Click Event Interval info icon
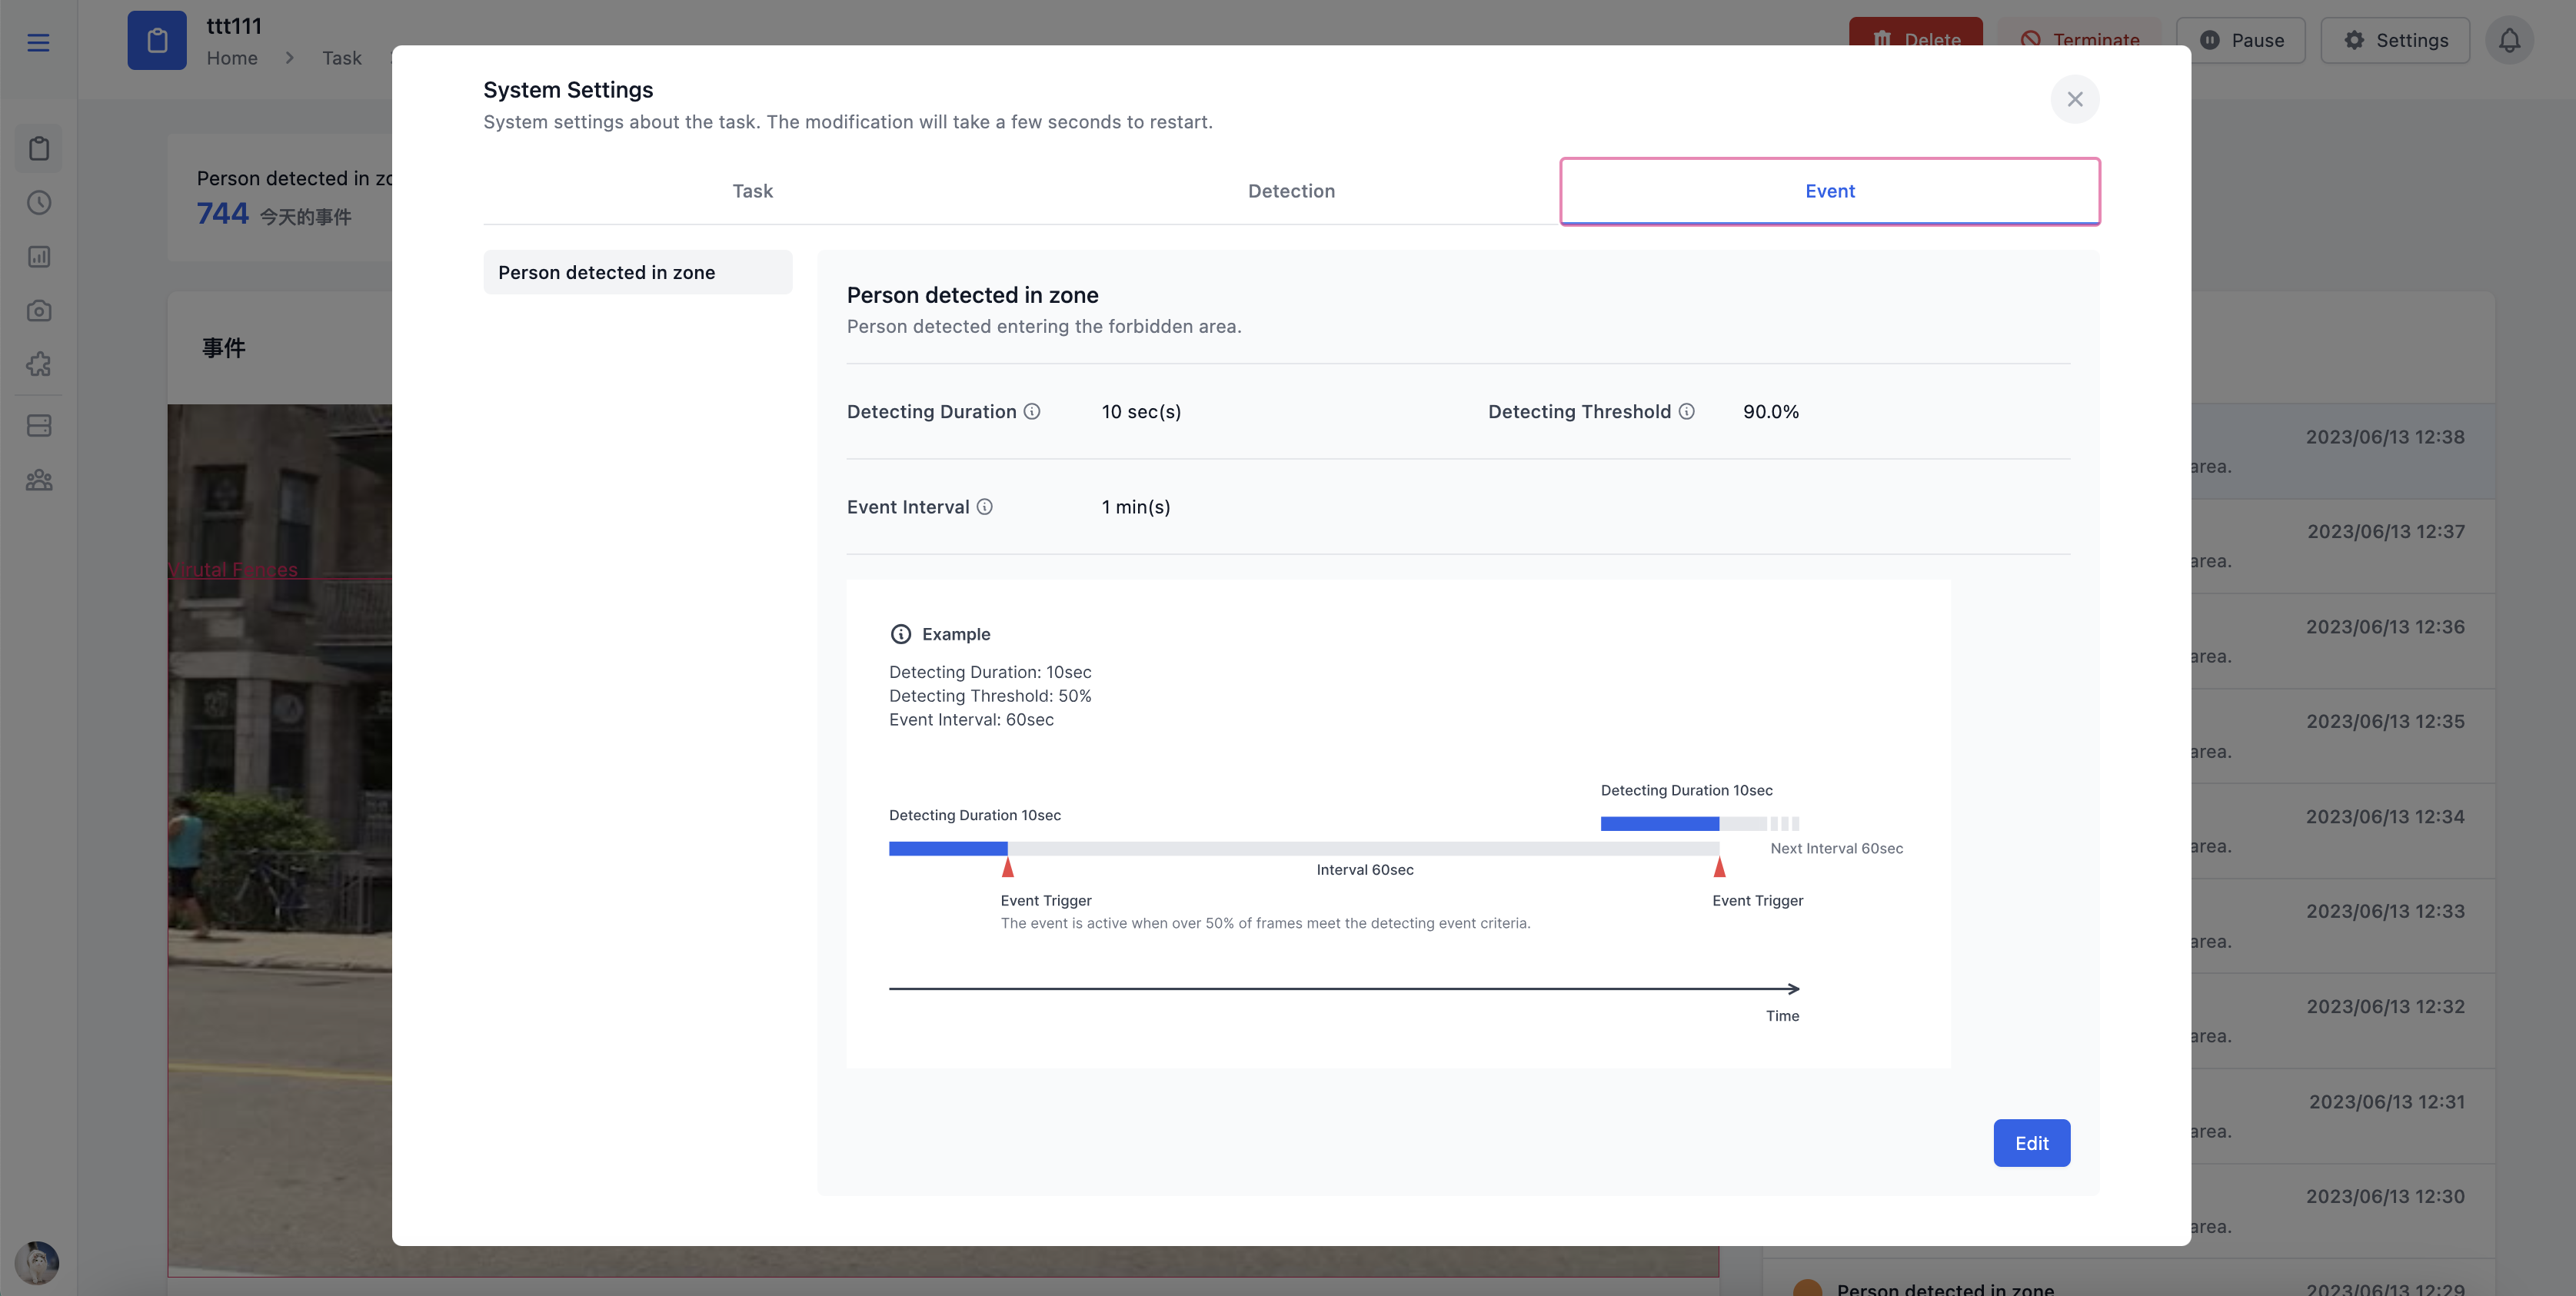Screen dimensions: 2576x1296 pyautogui.click(x=984, y=507)
